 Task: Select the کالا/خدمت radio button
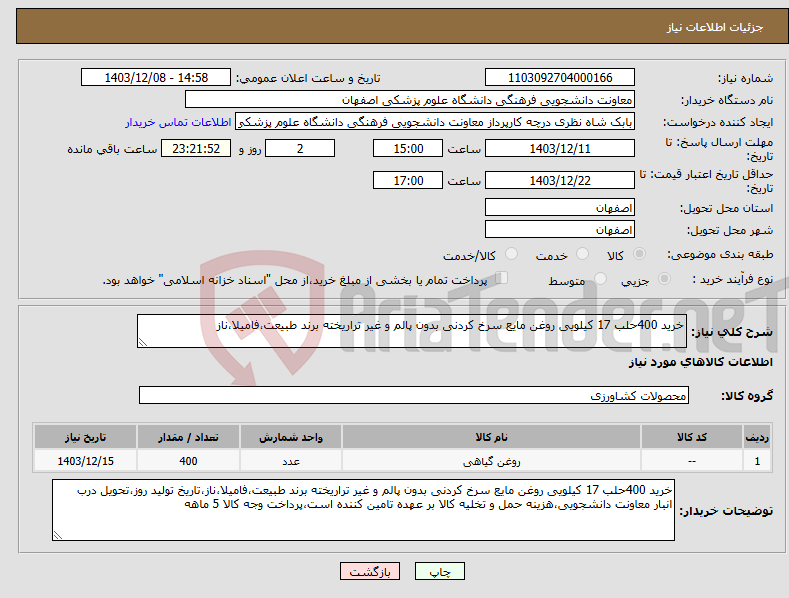click(x=511, y=254)
